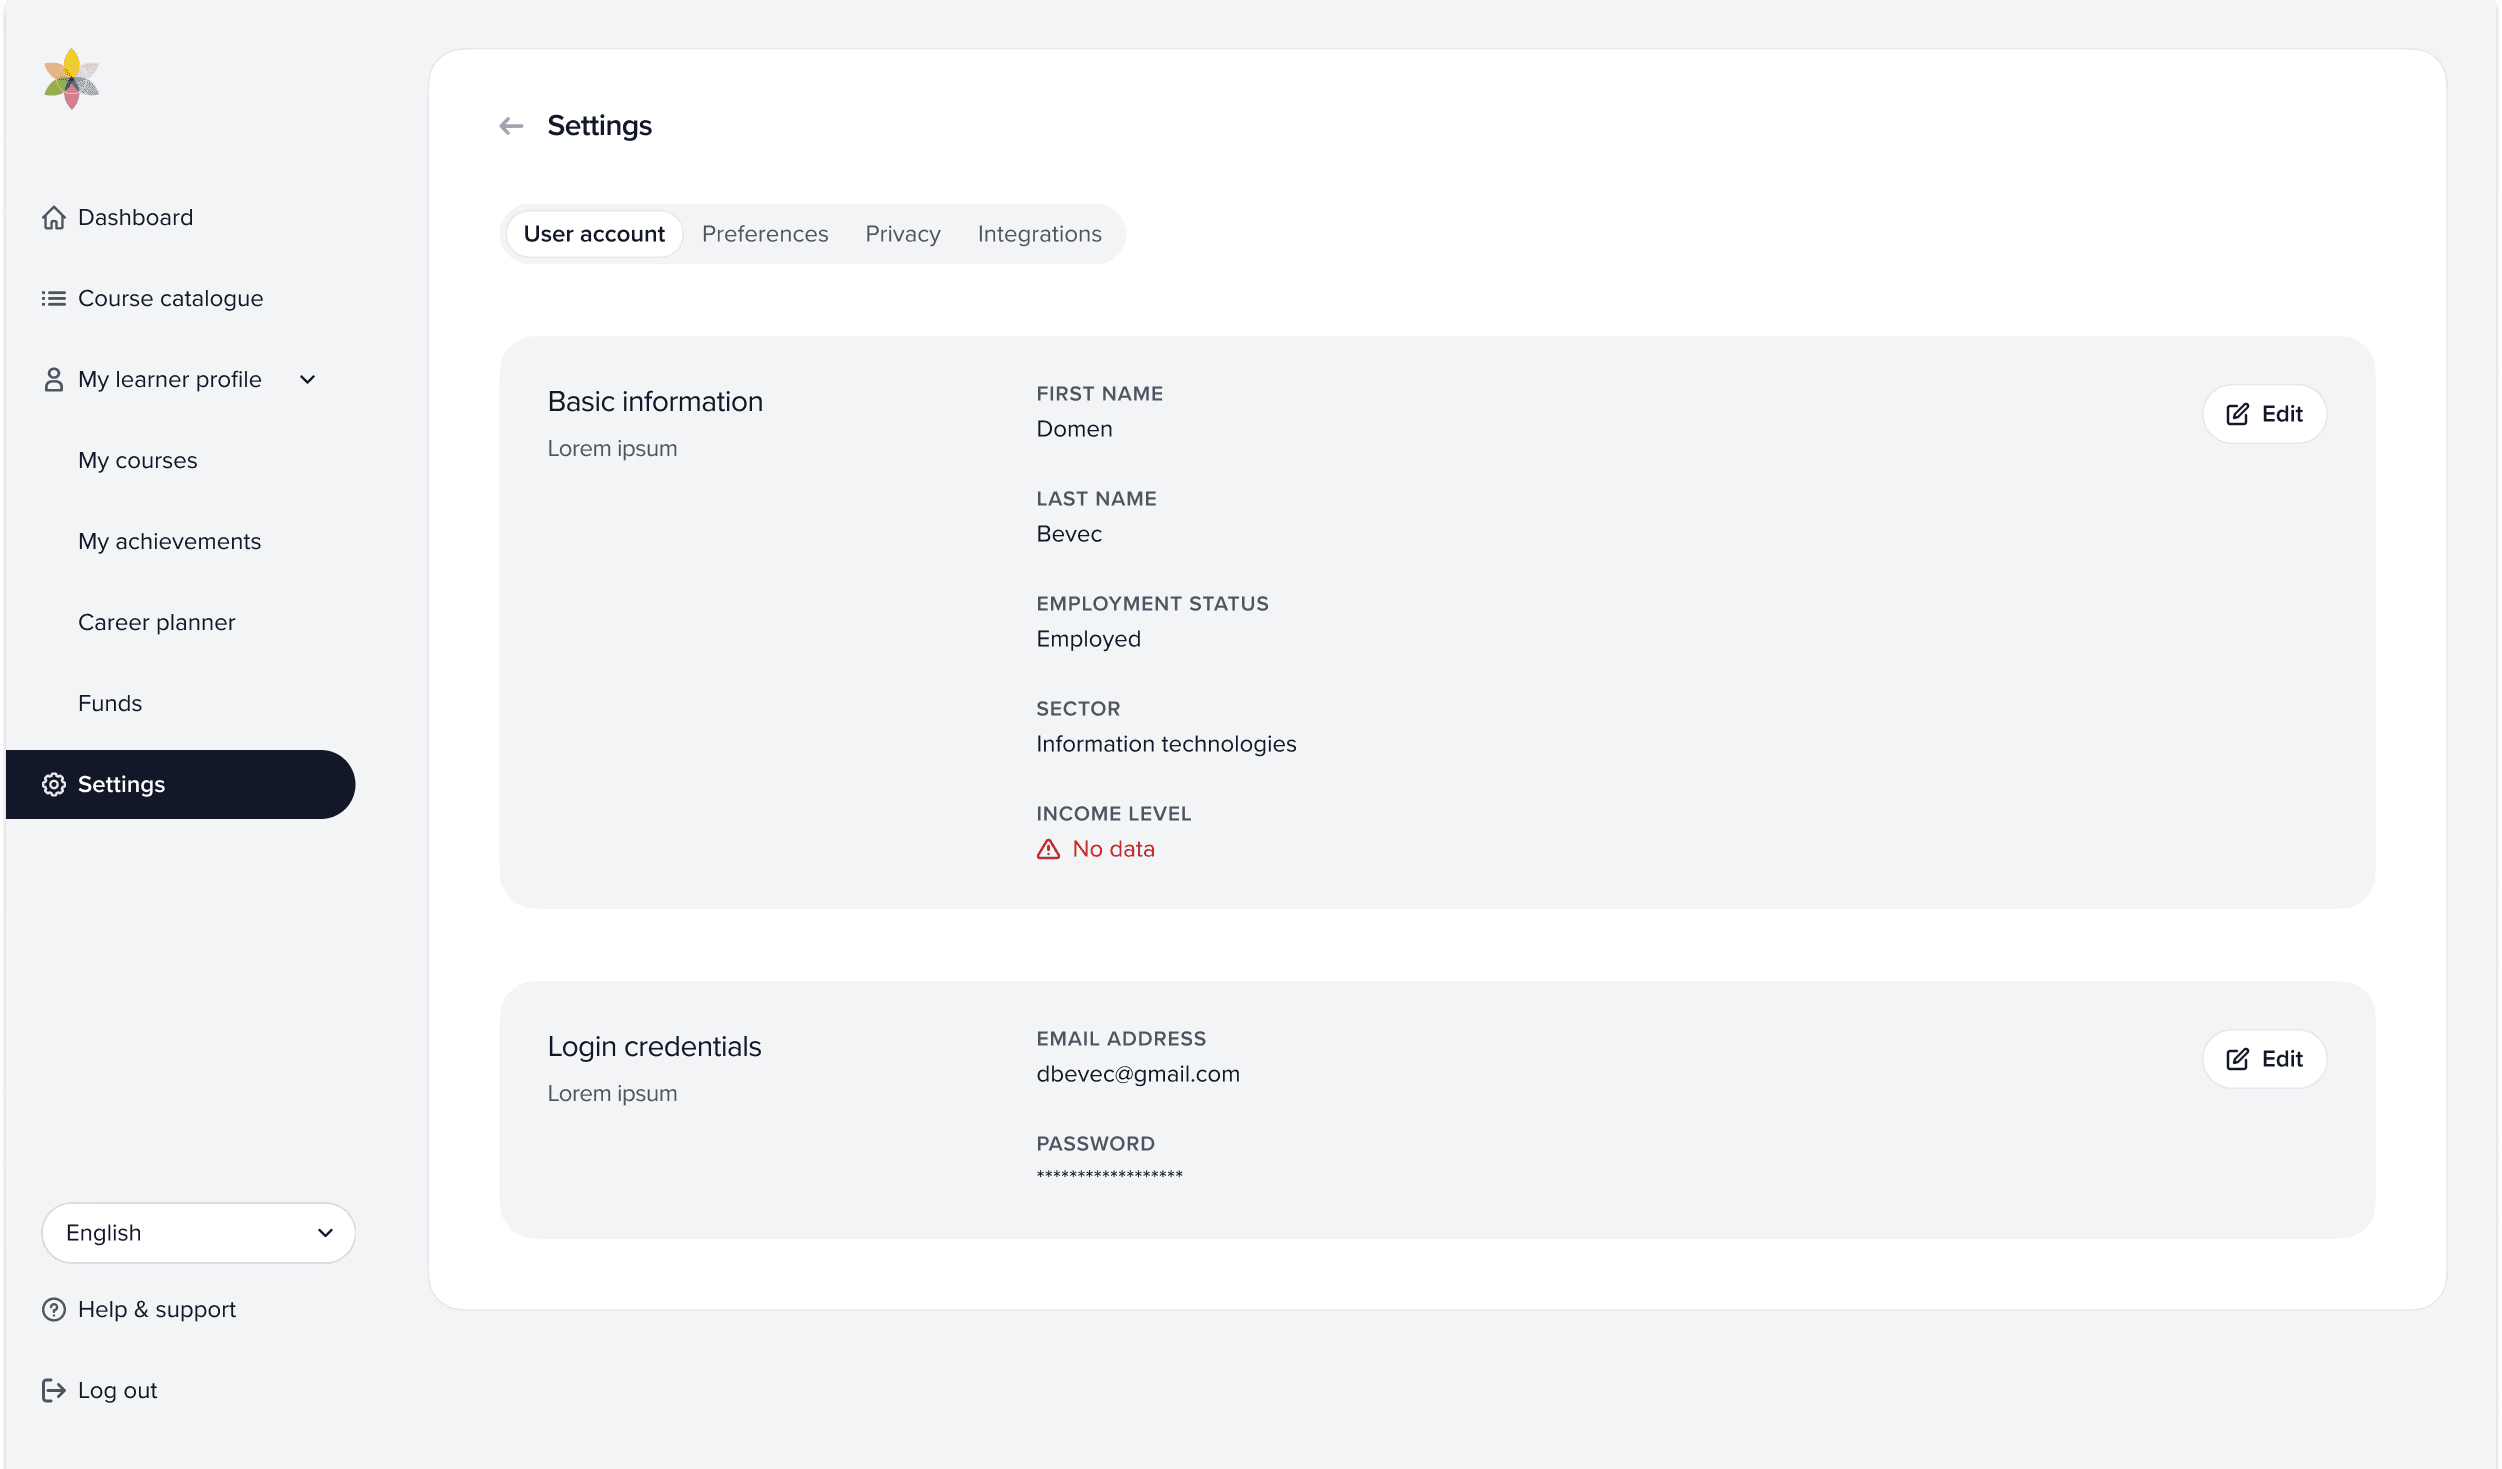
Task: Edit the Login credentials section
Action: (2264, 1059)
